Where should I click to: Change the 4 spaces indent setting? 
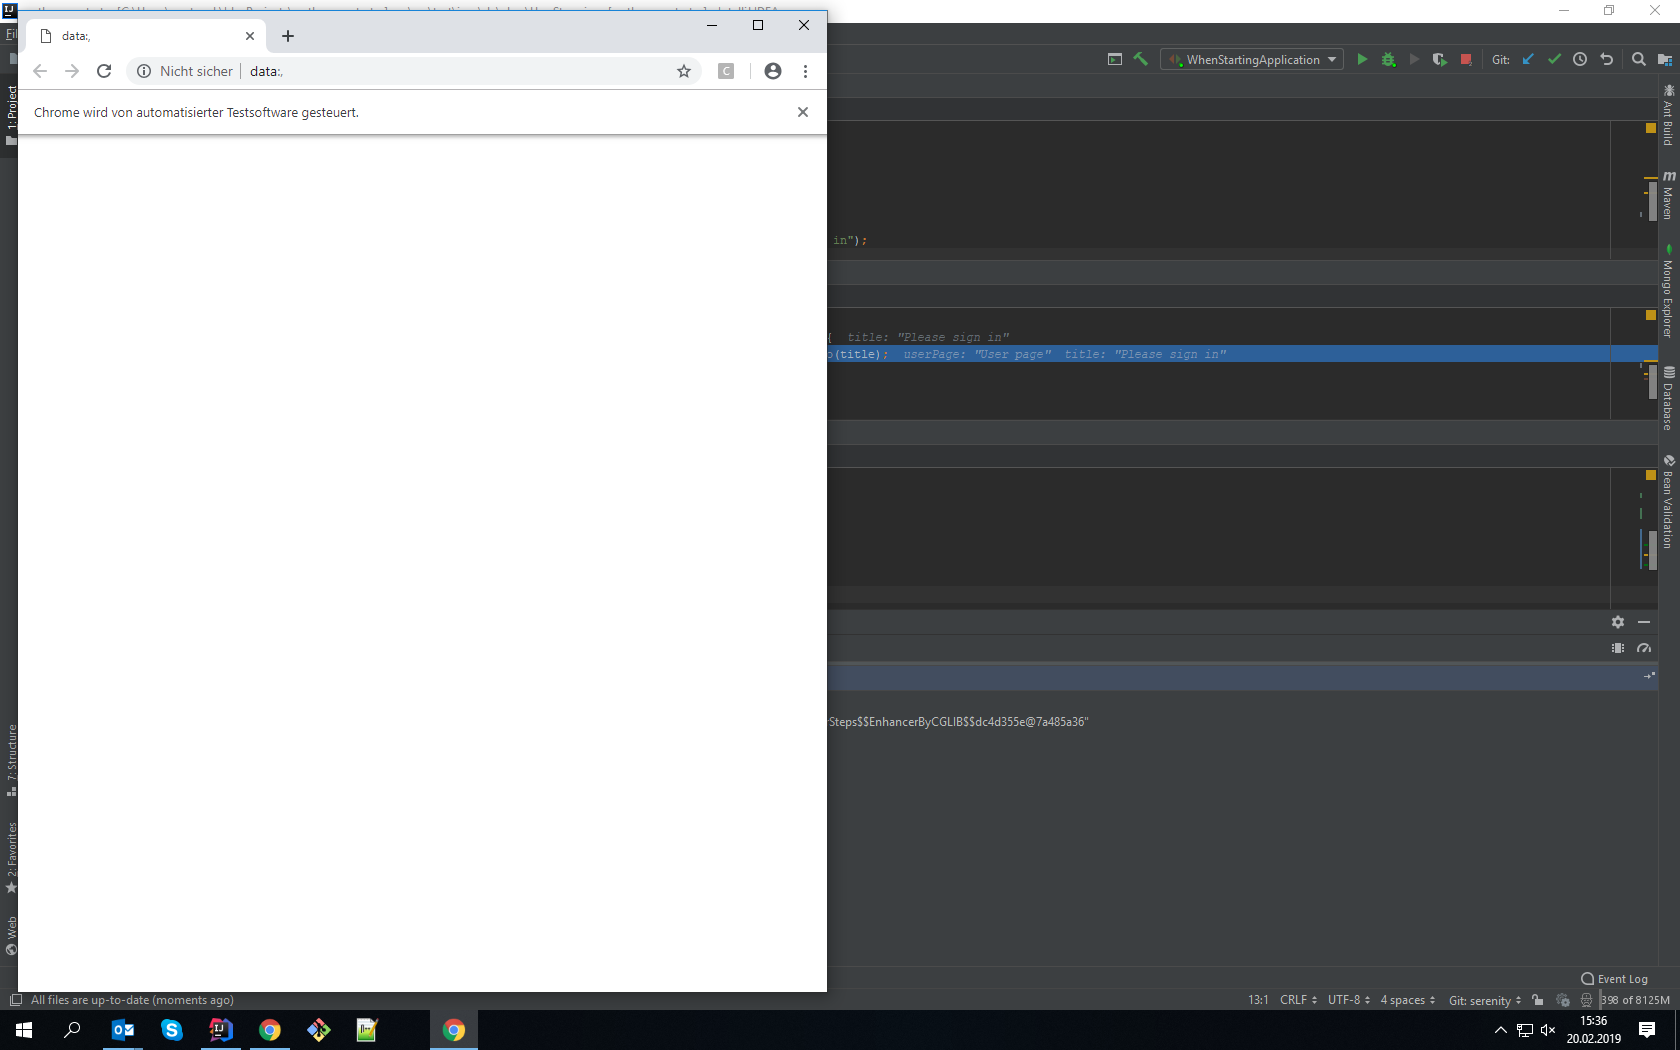point(1408,1000)
